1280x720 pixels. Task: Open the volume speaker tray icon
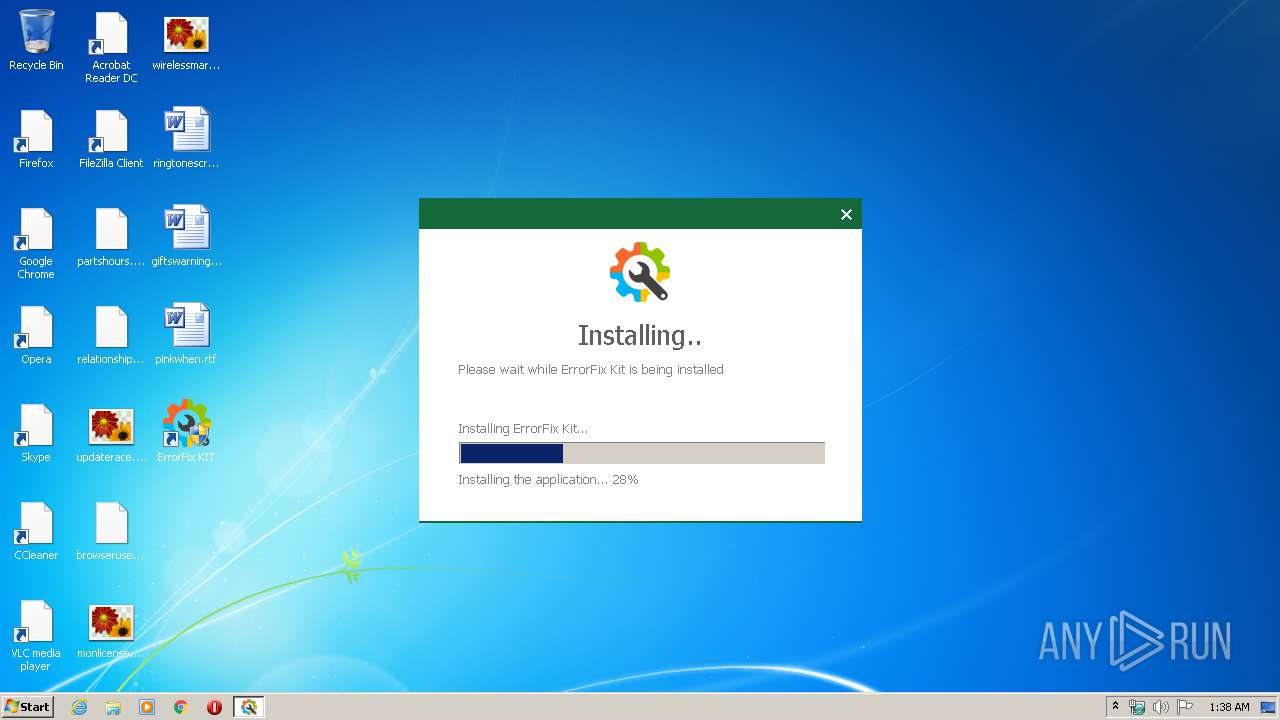tap(1161, 707)
